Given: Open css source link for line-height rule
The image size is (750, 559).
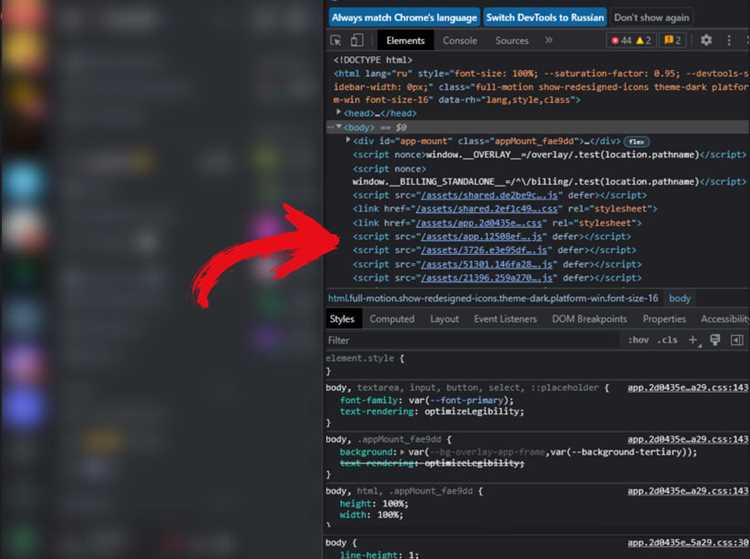Looking at the screenshot, I should tap(688, 543).
